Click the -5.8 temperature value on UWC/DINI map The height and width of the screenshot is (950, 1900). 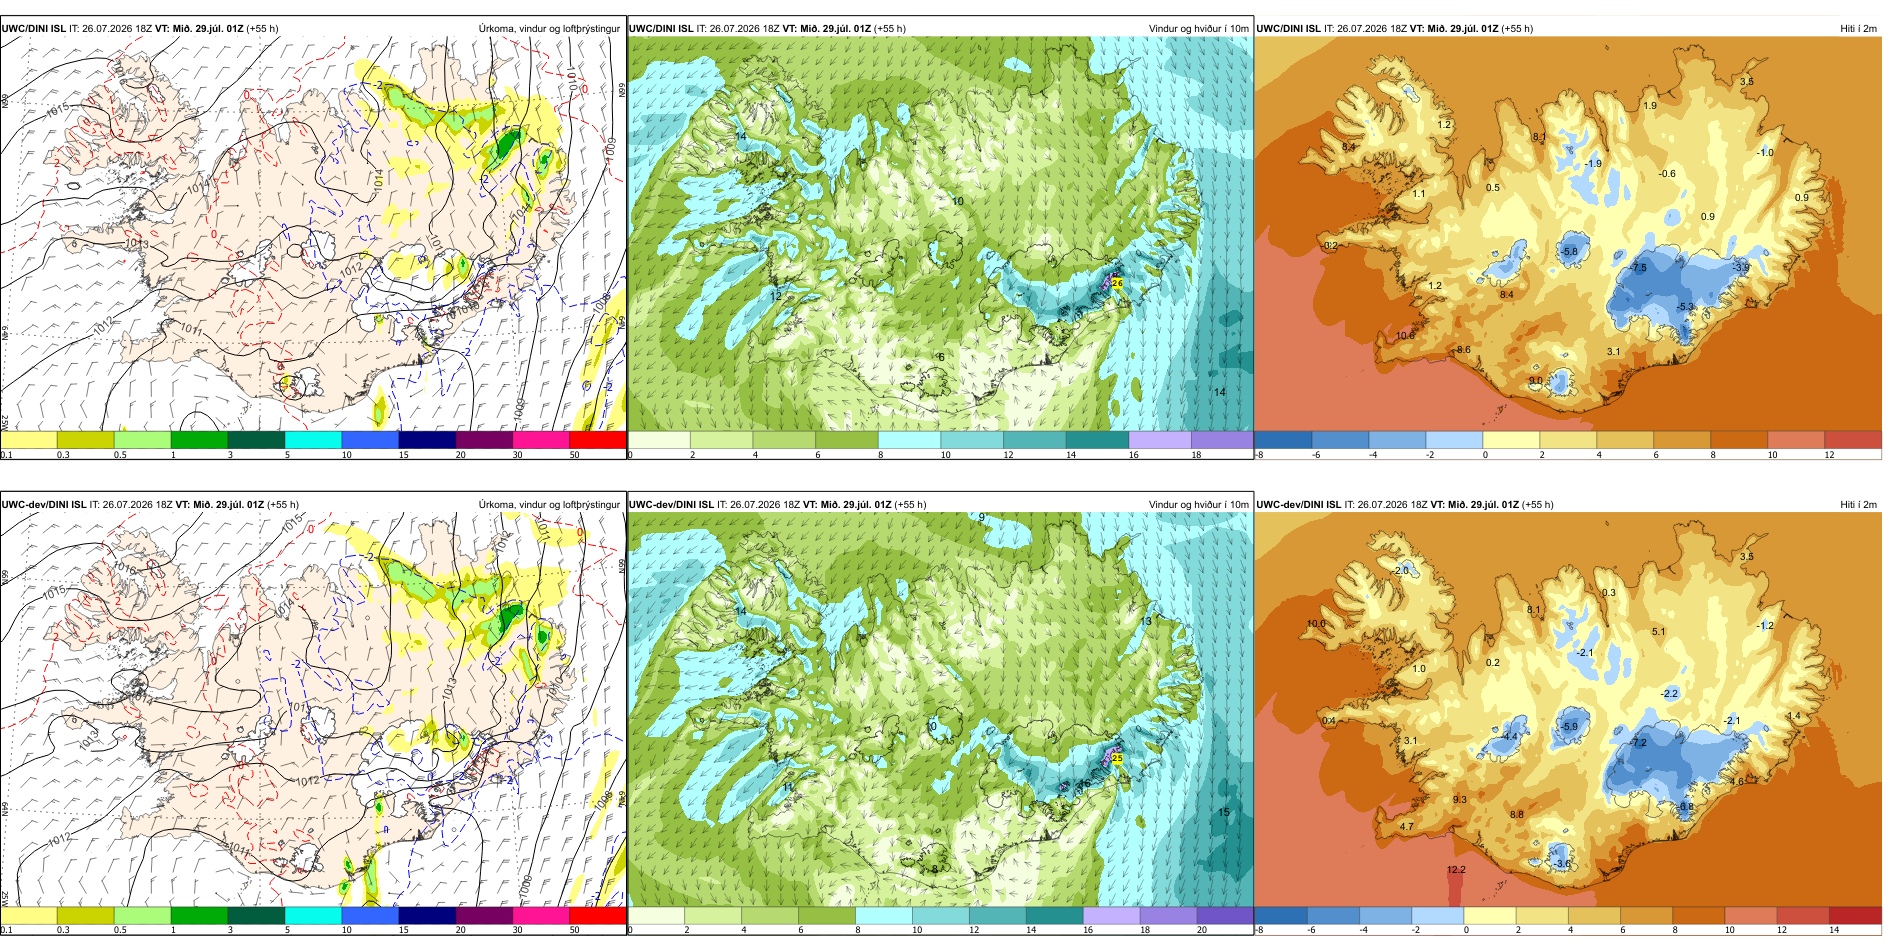1569,252
